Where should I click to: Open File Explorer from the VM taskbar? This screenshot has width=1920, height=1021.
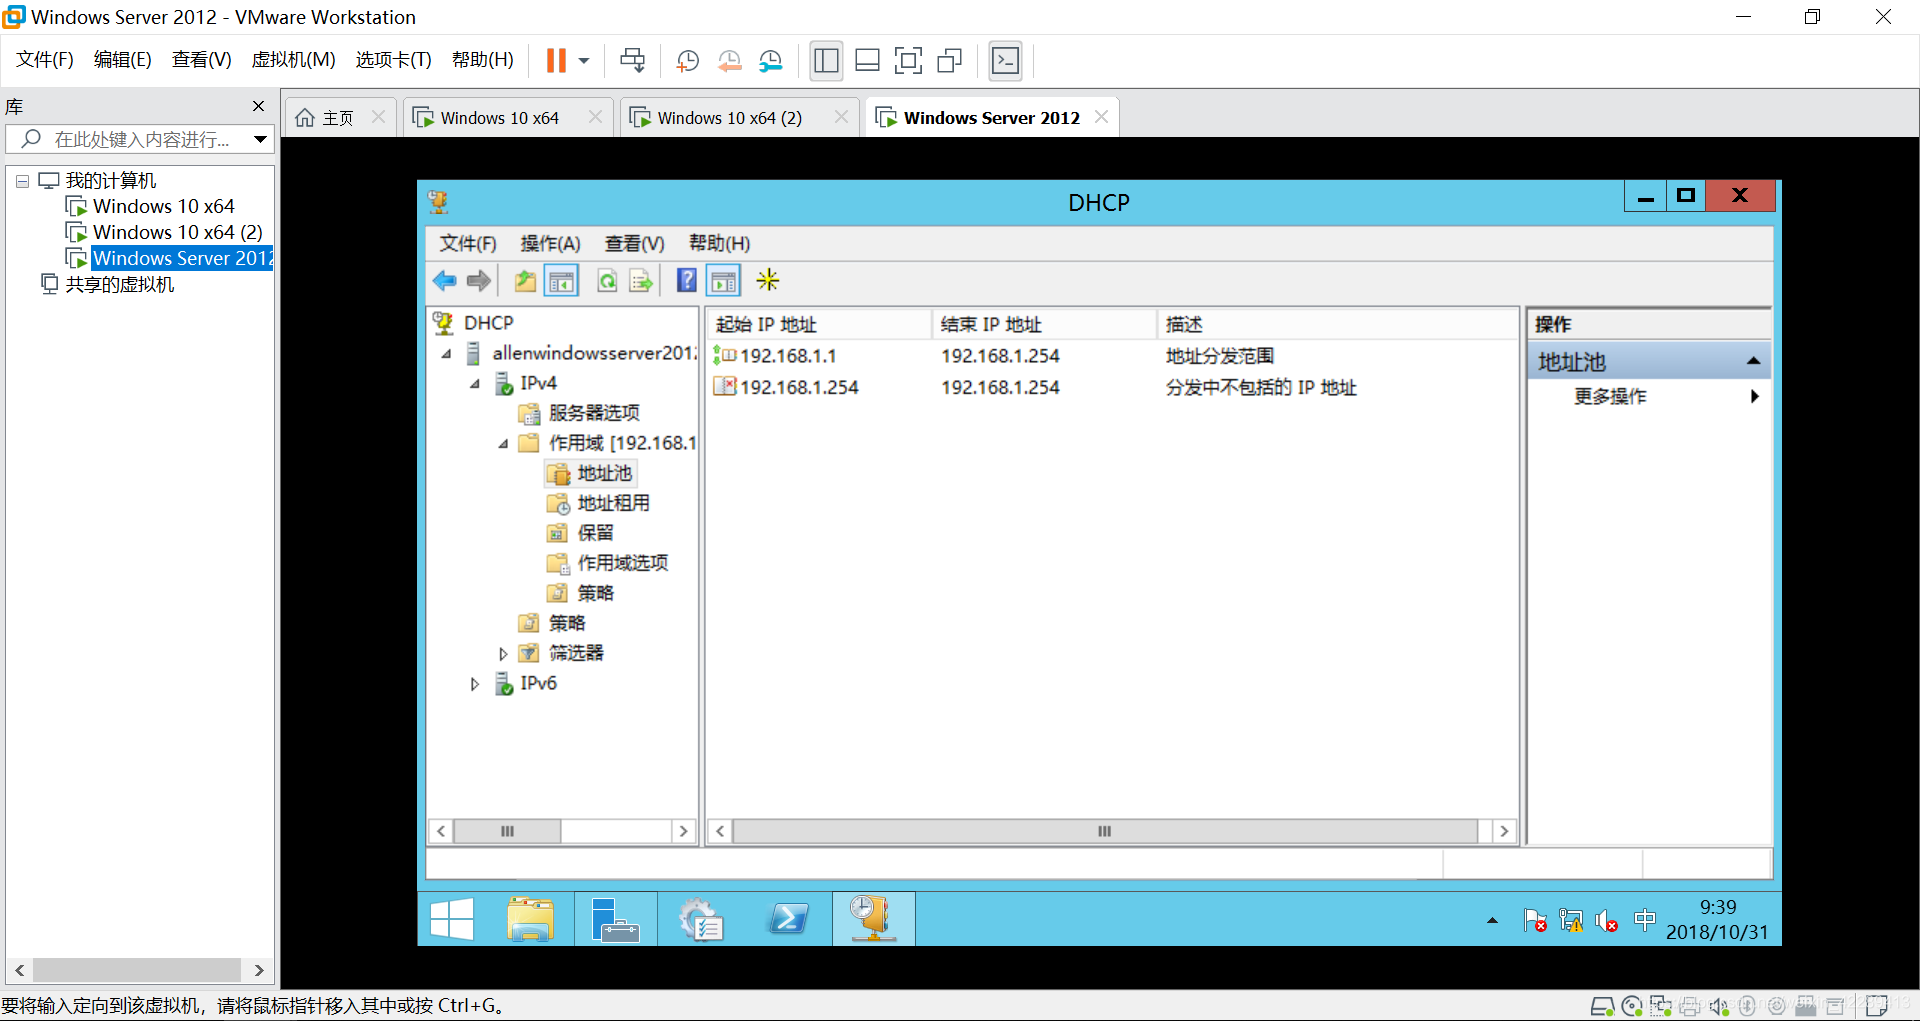530,919
